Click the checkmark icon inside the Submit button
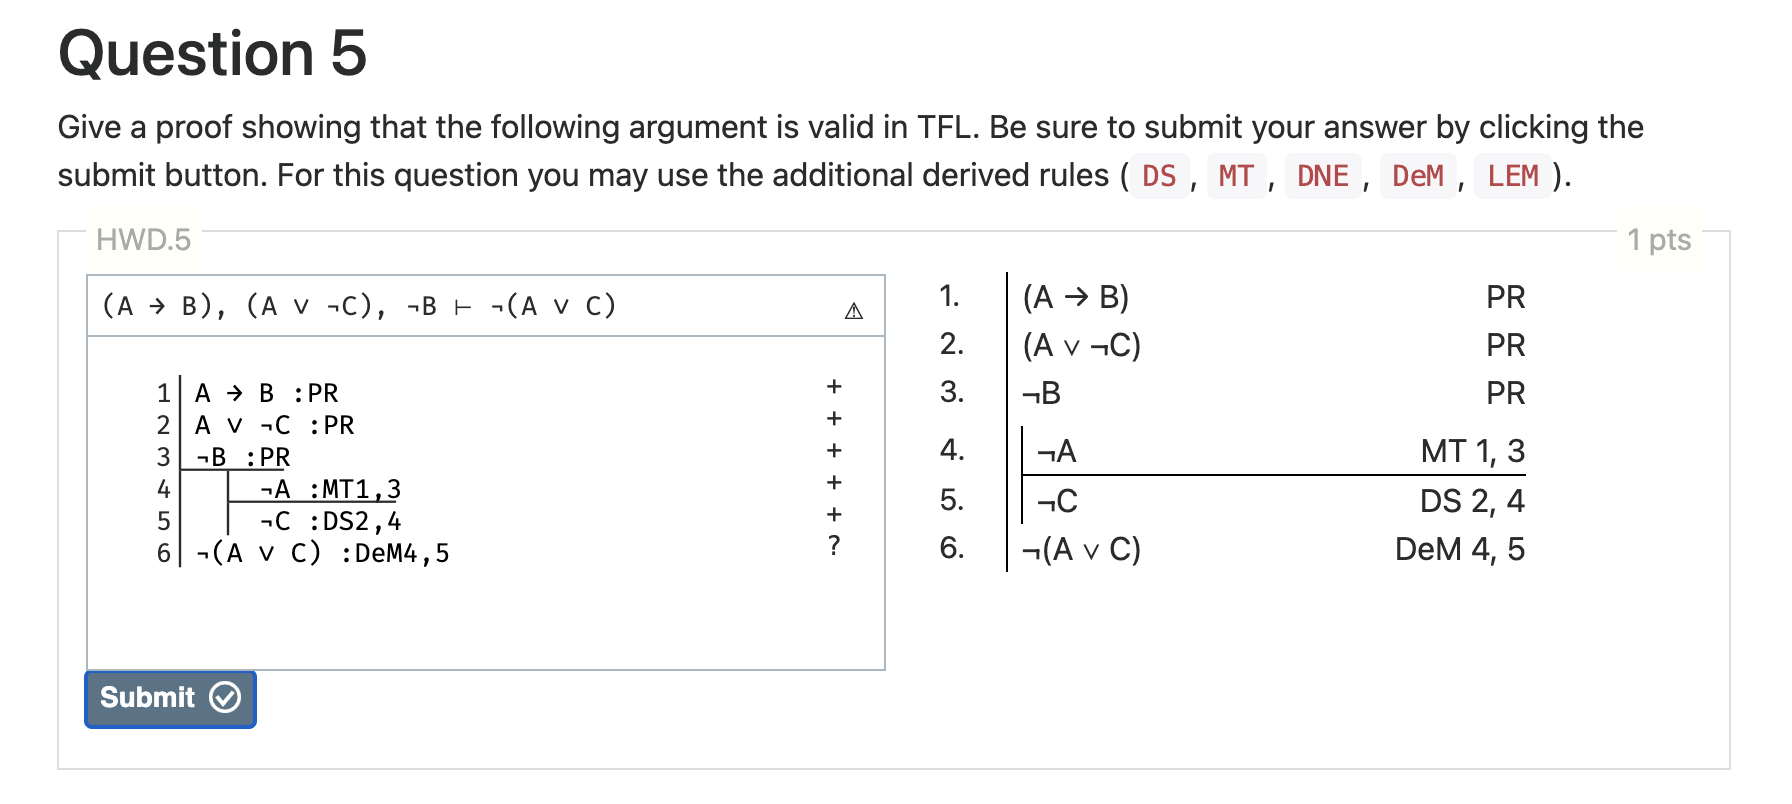 [x=224, y=698]
